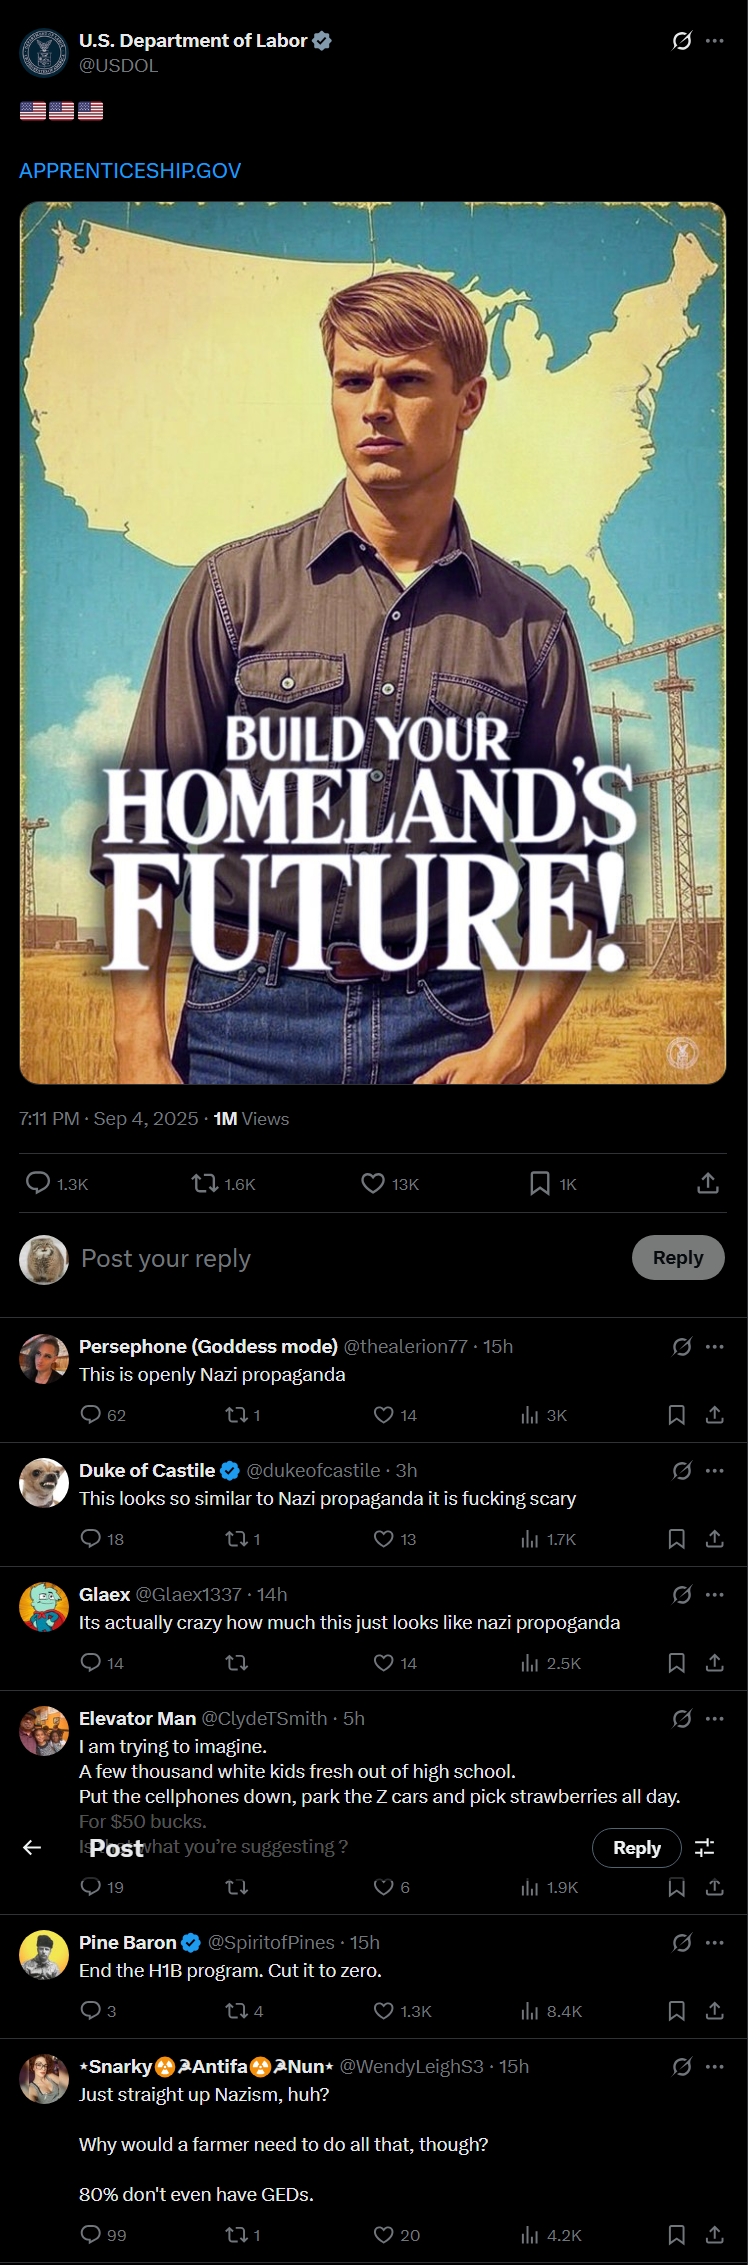Go back using the left arrow

pyautogui.click(x=32, y=1847)
